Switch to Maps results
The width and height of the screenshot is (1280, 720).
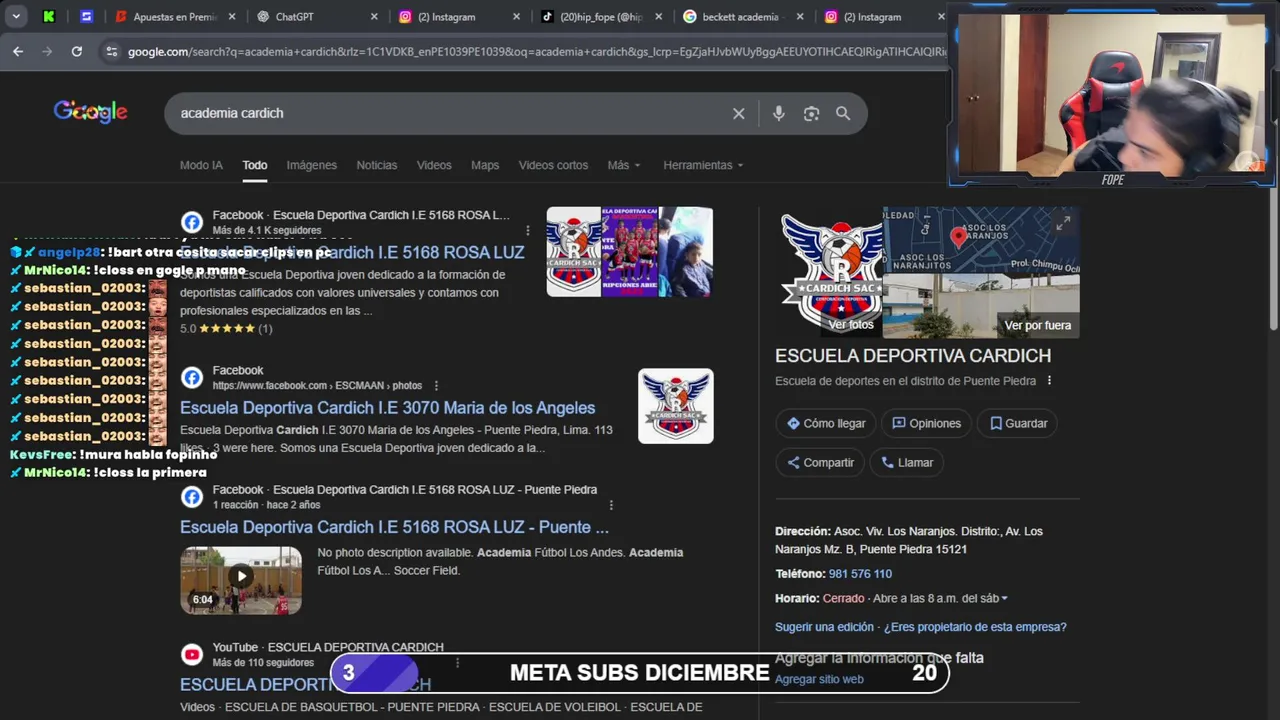485,165
